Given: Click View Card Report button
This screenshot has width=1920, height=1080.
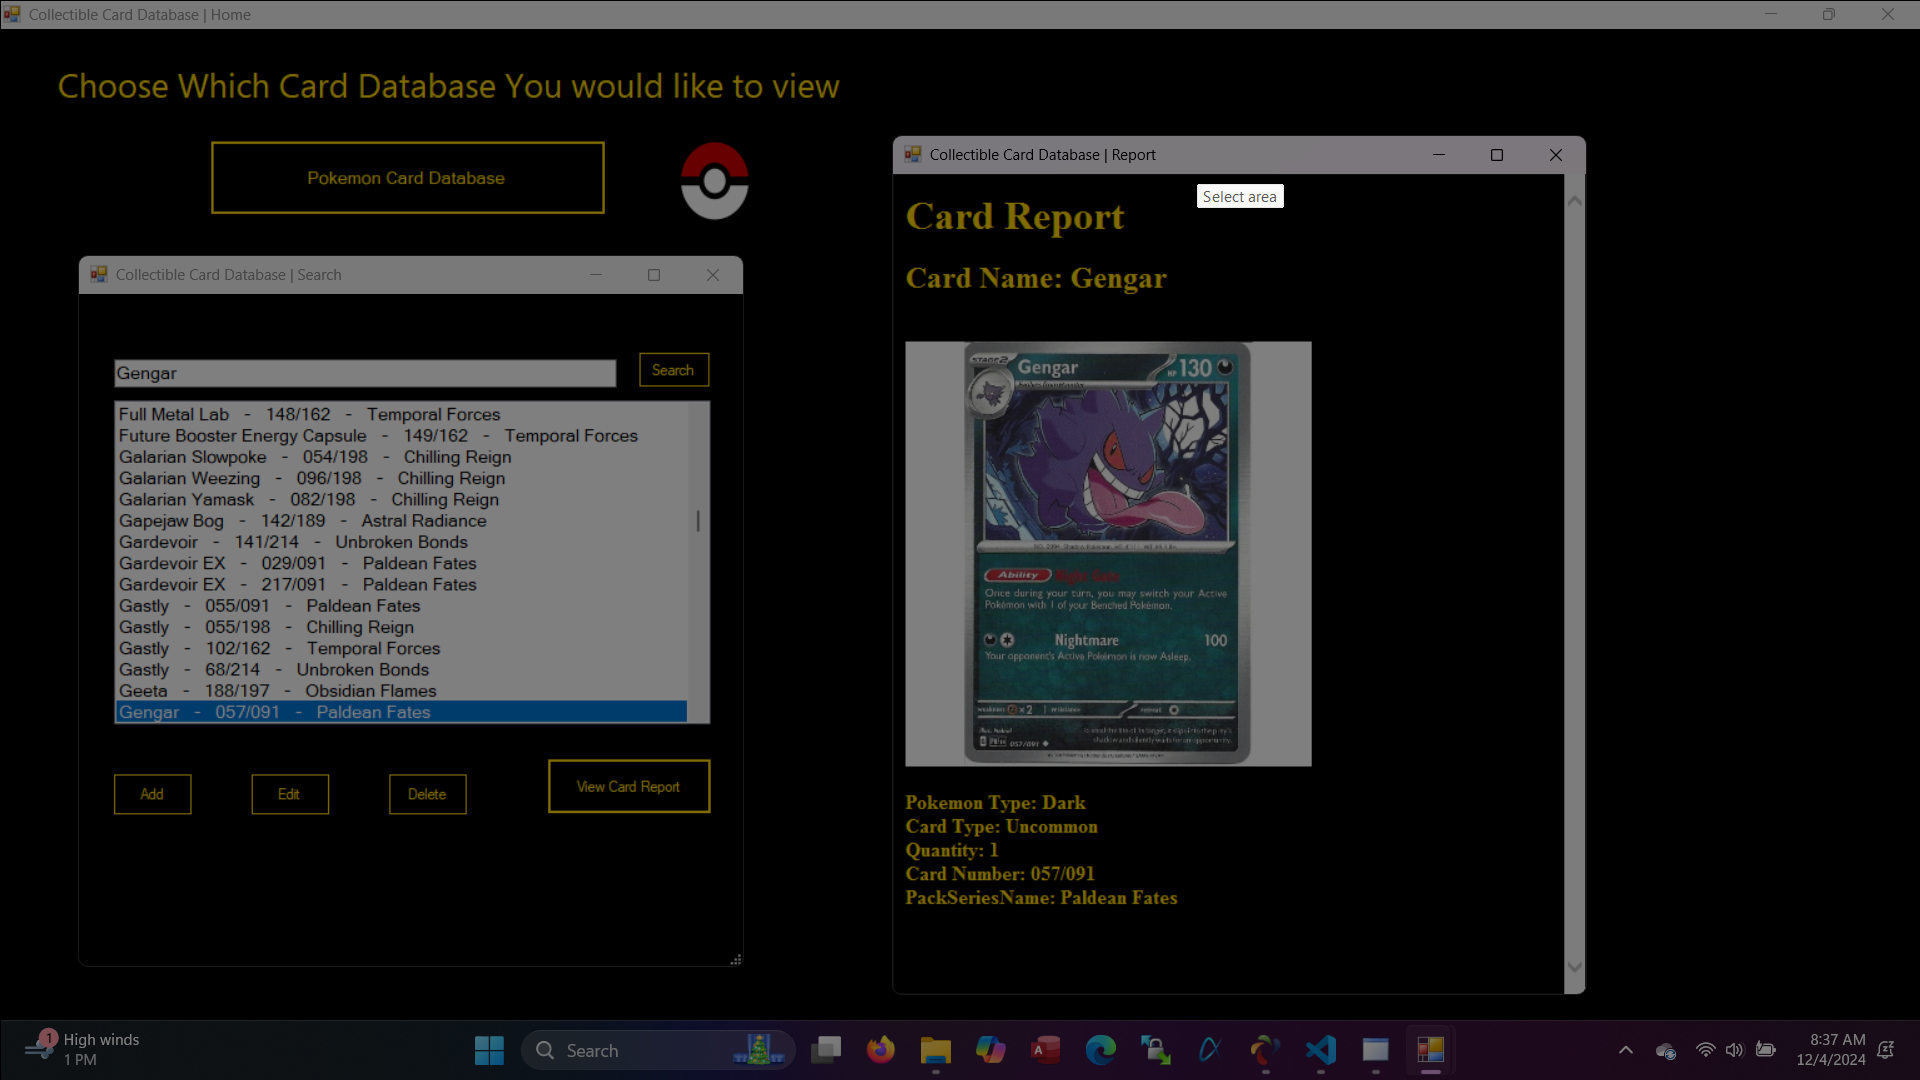Looking at the screenshot, I should 628,787.
